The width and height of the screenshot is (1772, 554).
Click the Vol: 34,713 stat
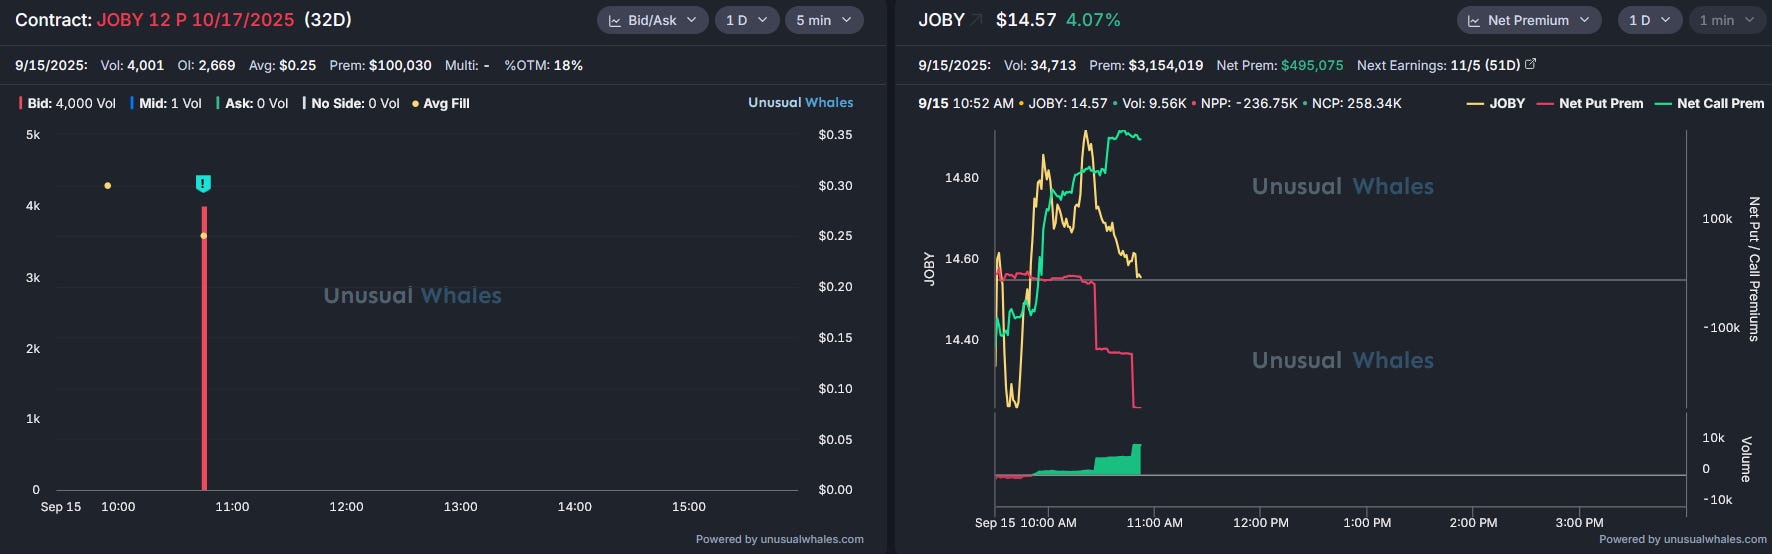pos(1040,65)
